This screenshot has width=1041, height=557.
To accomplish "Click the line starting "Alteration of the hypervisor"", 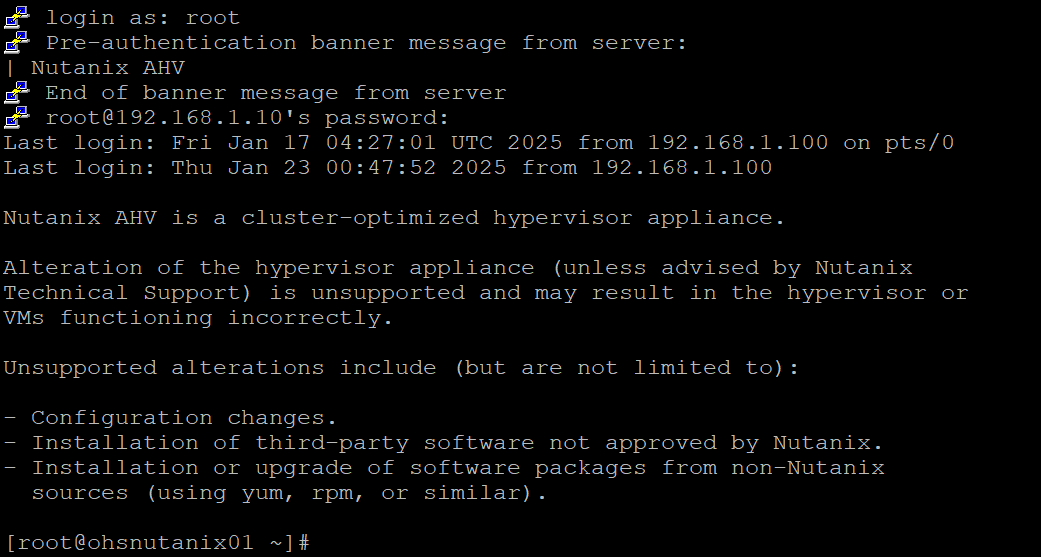I will pyautogui.click(x=458, y=268).
